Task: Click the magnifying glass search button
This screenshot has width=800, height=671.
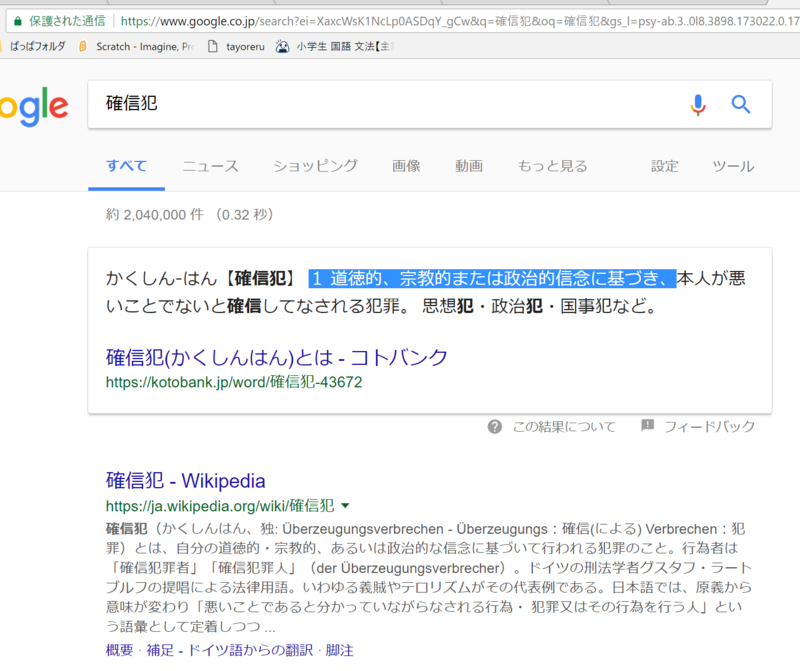Action: [741, 104]
